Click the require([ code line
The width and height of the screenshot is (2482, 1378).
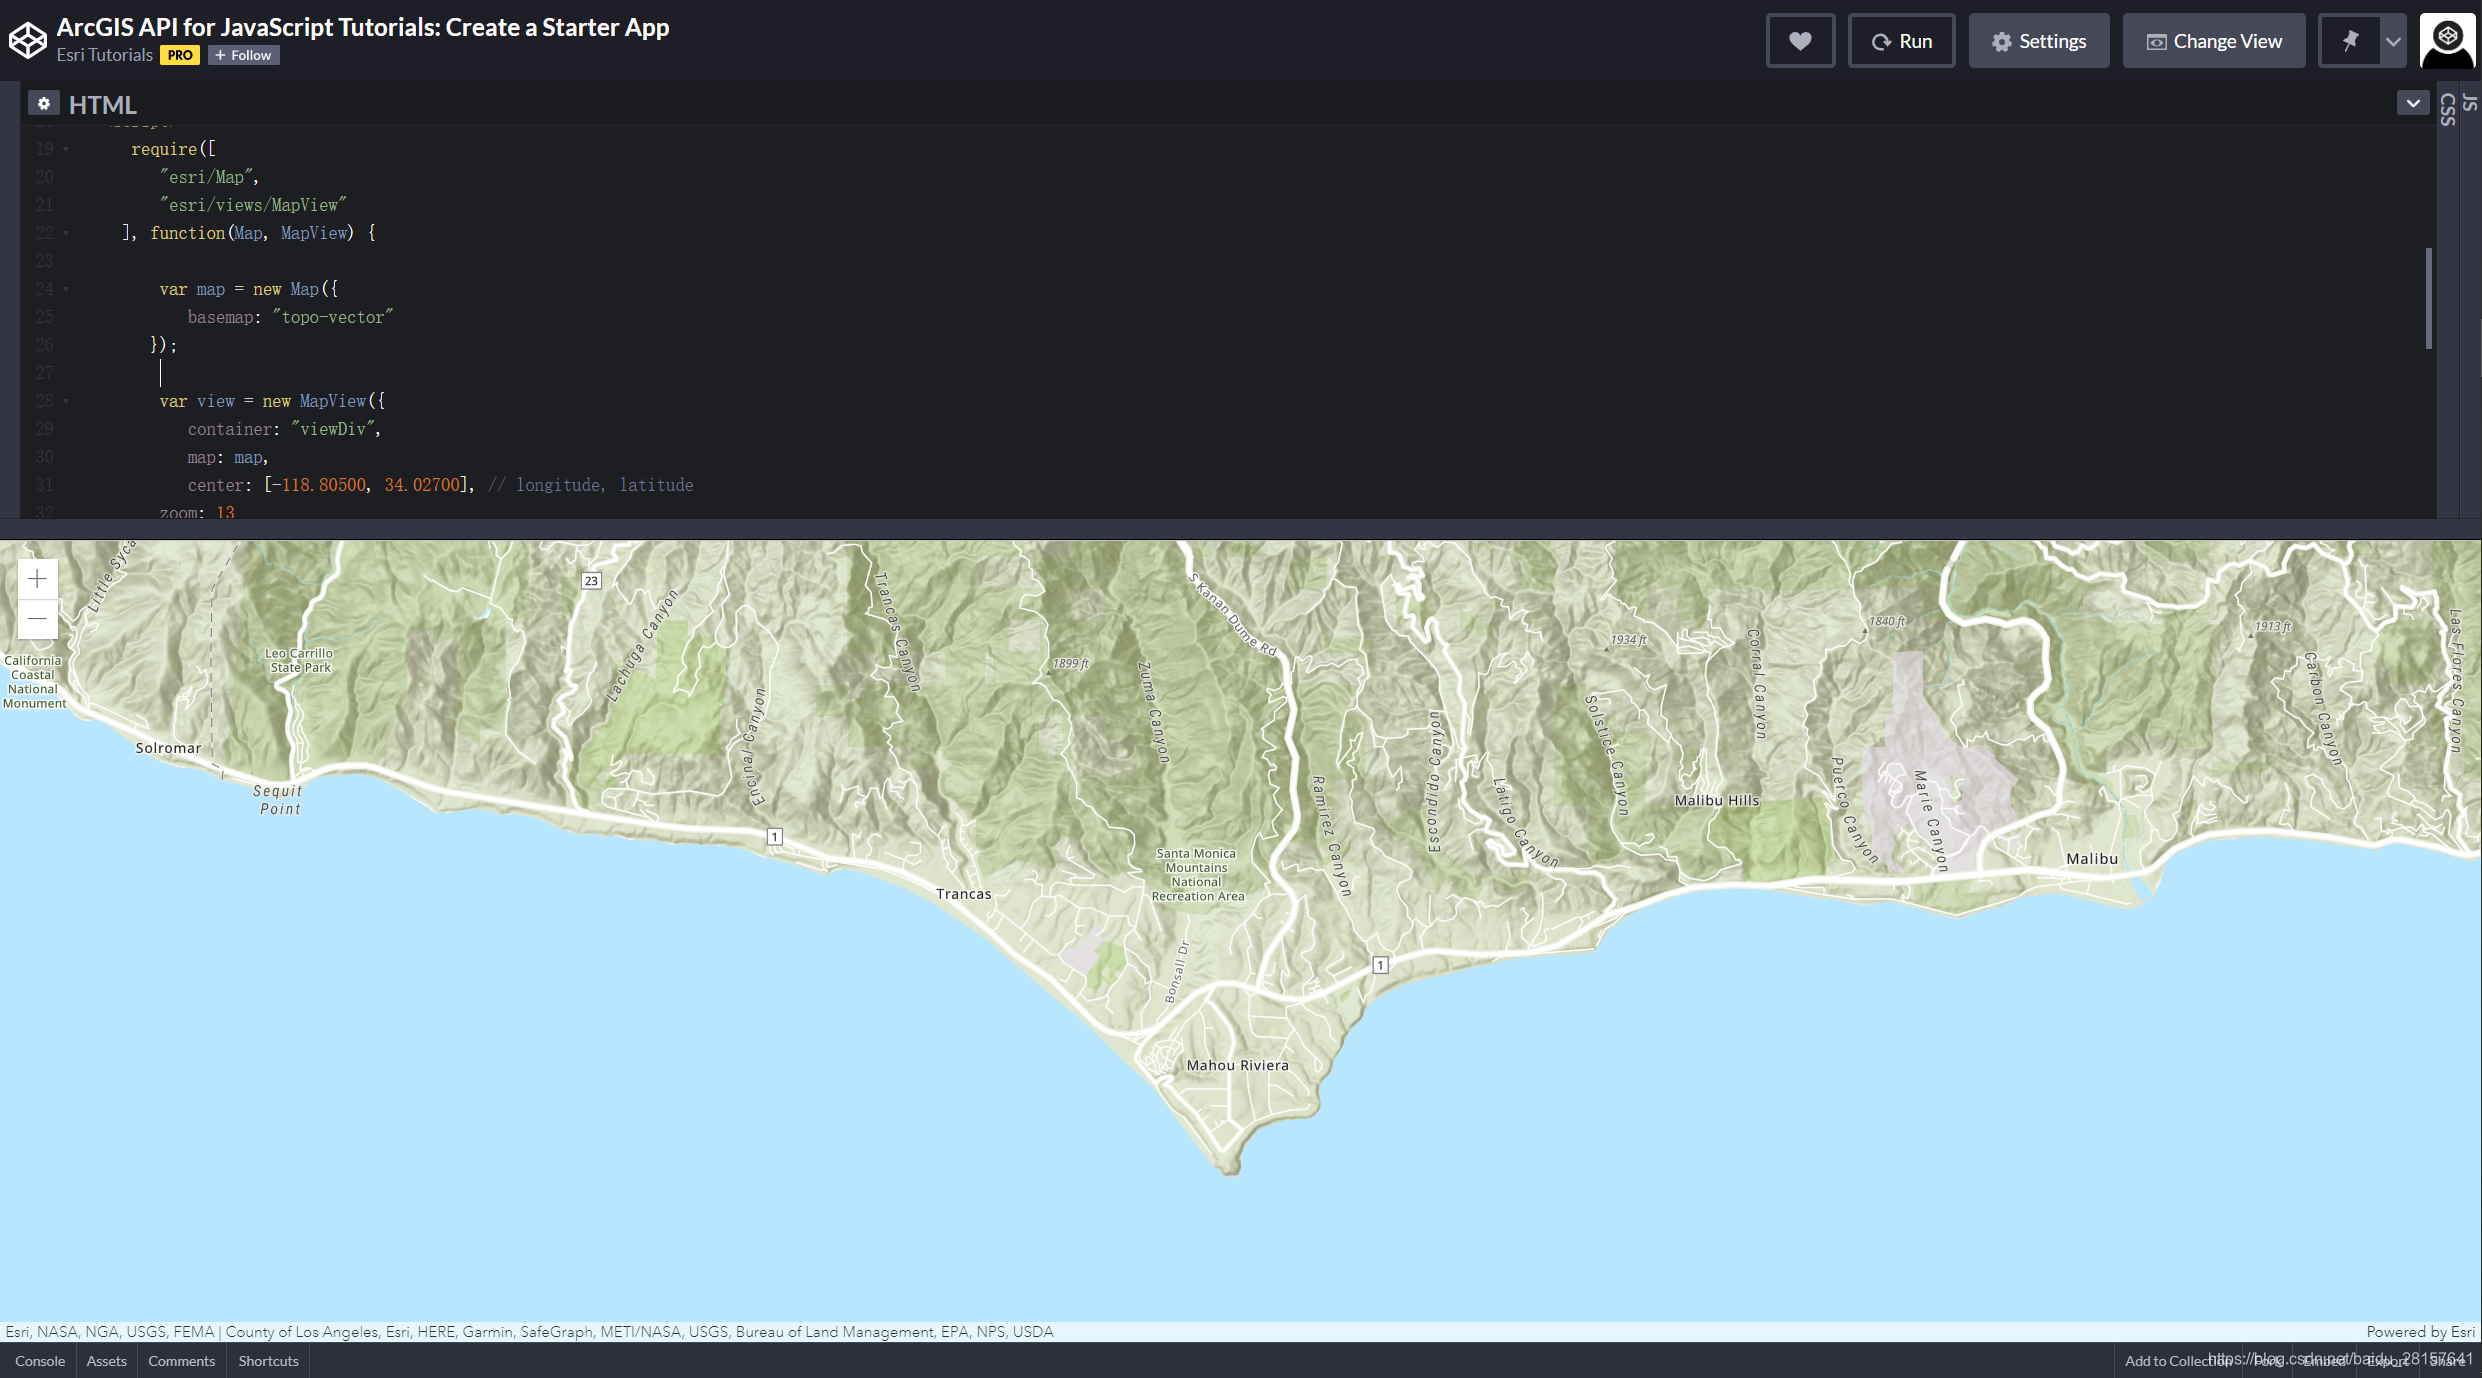point(173,149)
